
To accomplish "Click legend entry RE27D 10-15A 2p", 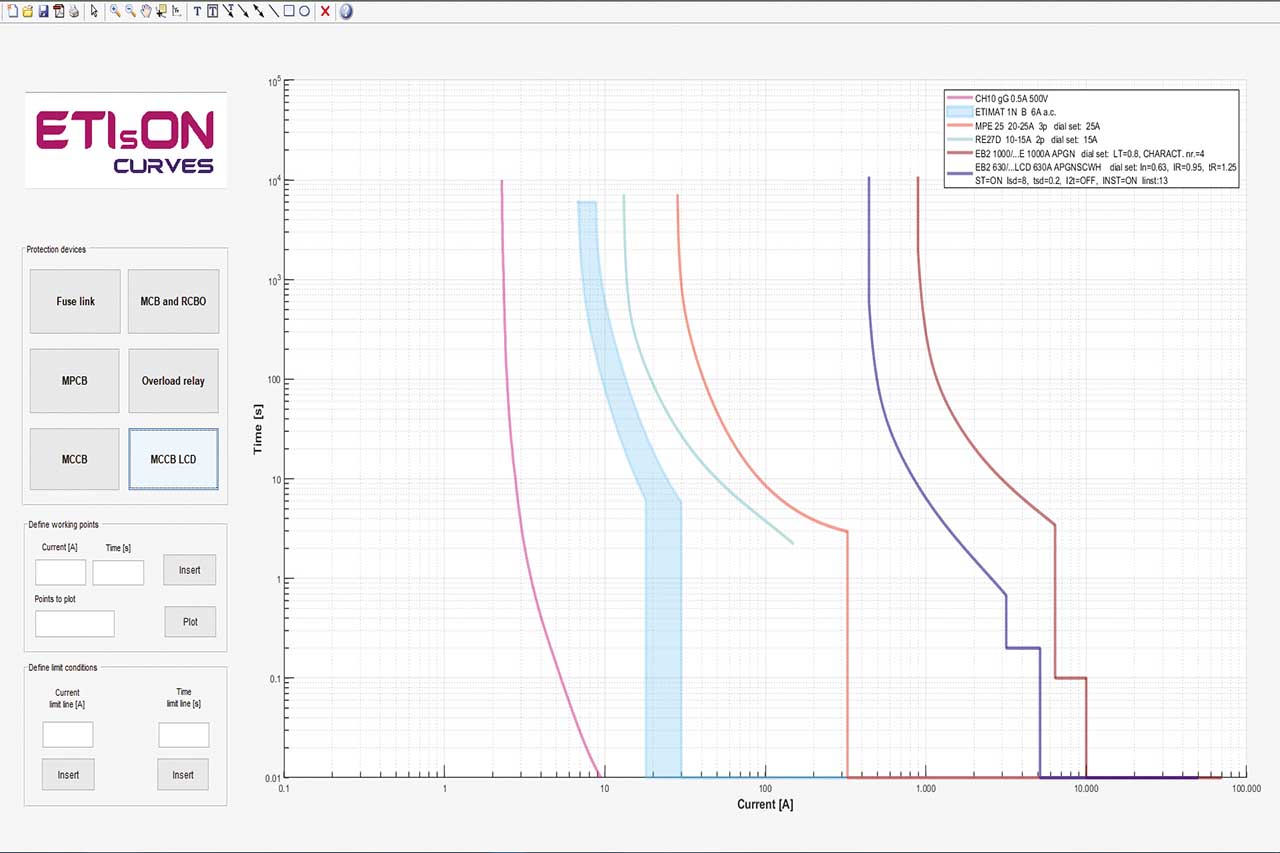I will tap(1023, 140).
